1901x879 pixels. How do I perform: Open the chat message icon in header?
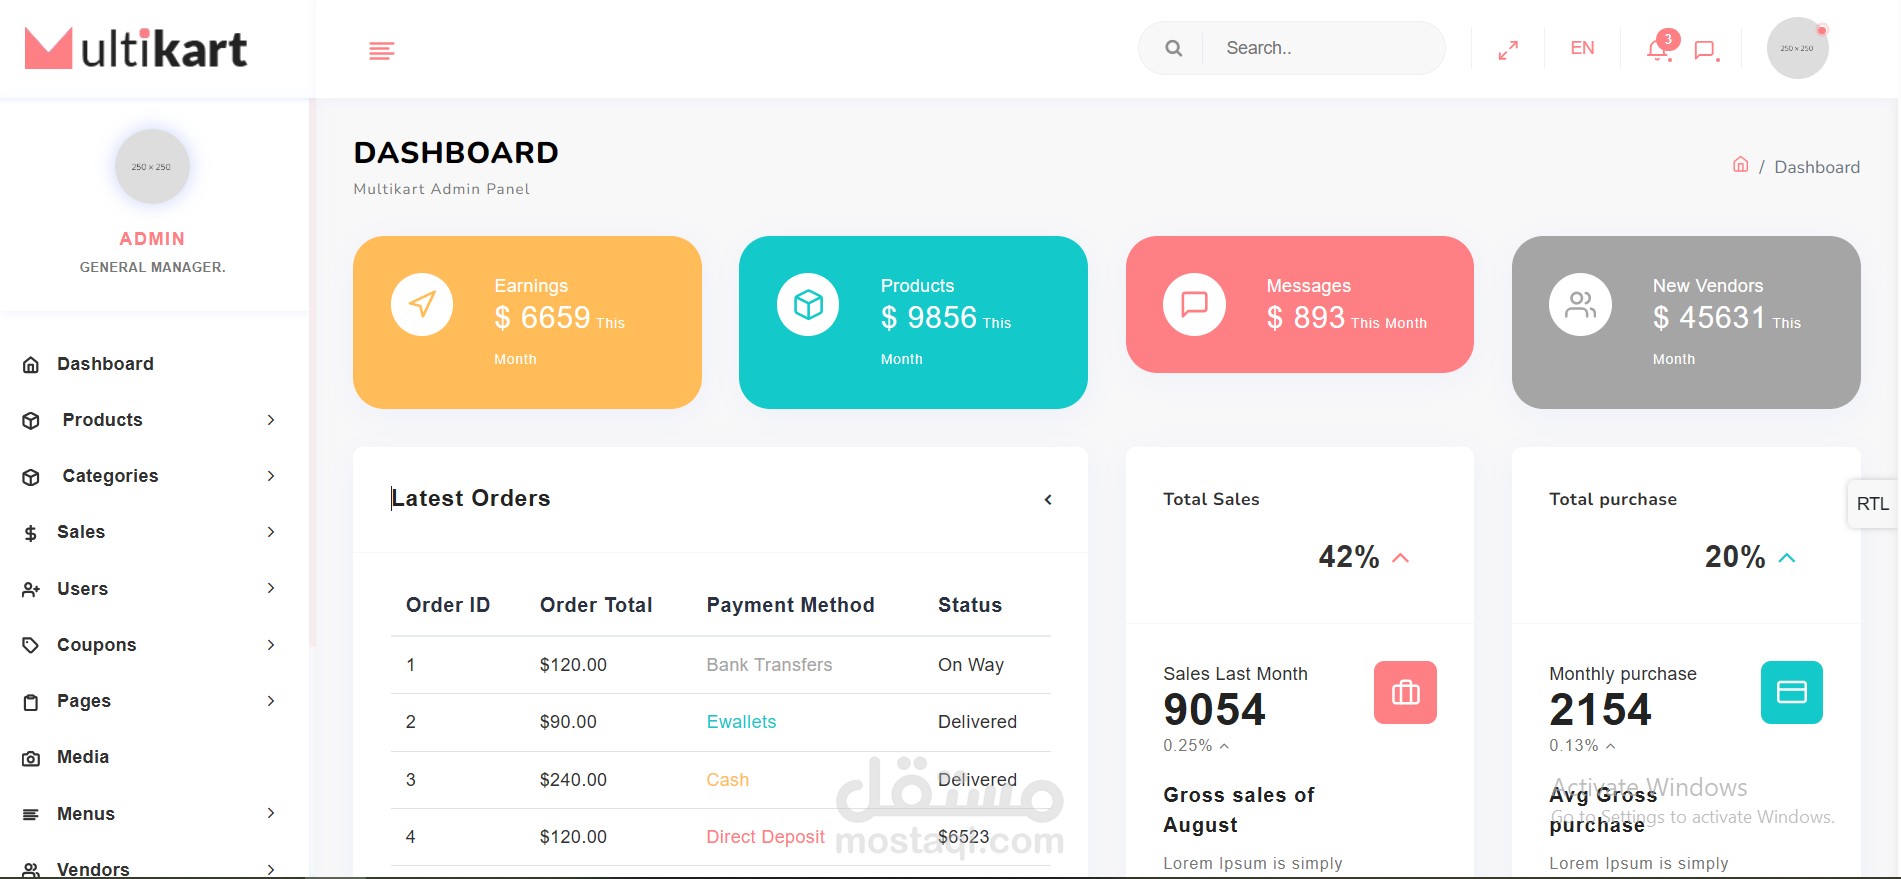[x=1706, y=50]
